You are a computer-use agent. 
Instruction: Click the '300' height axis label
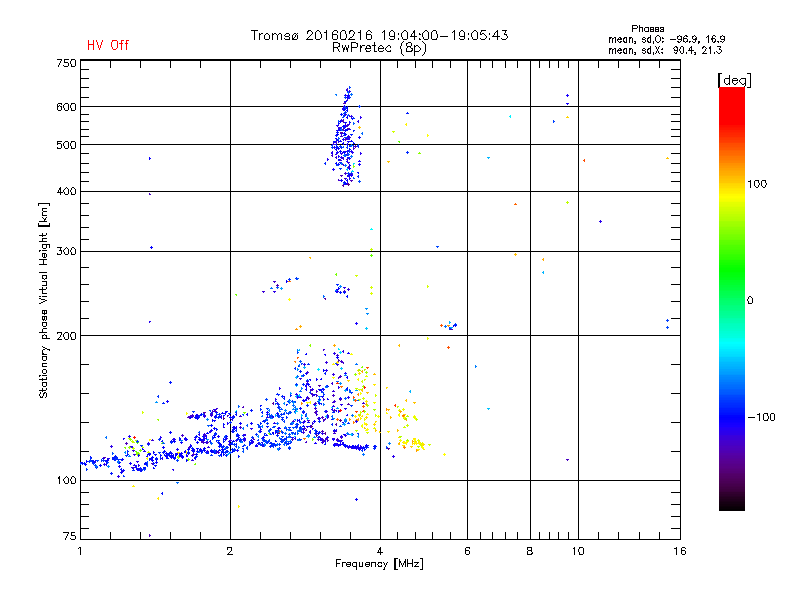point(66,252)
